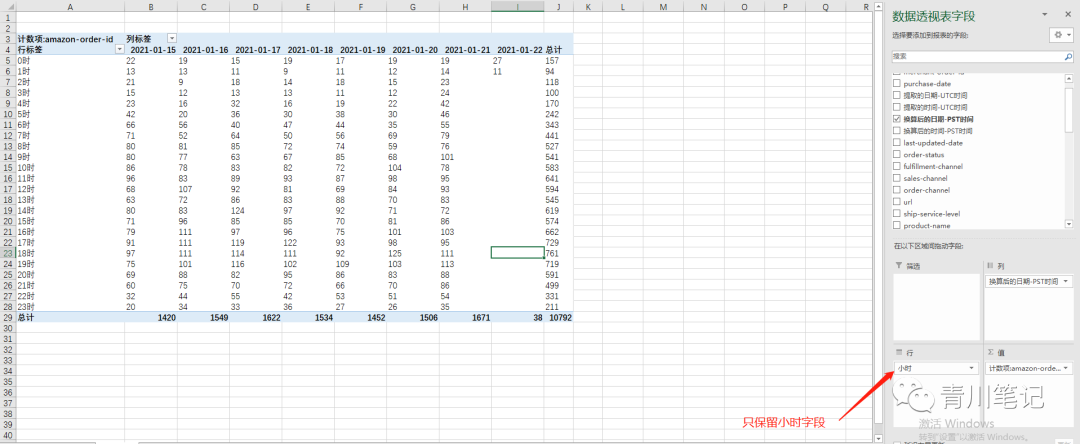Tick the order-status field checkbox
The width and height of the screenshot is (1080, 444).
coord(896,154)
